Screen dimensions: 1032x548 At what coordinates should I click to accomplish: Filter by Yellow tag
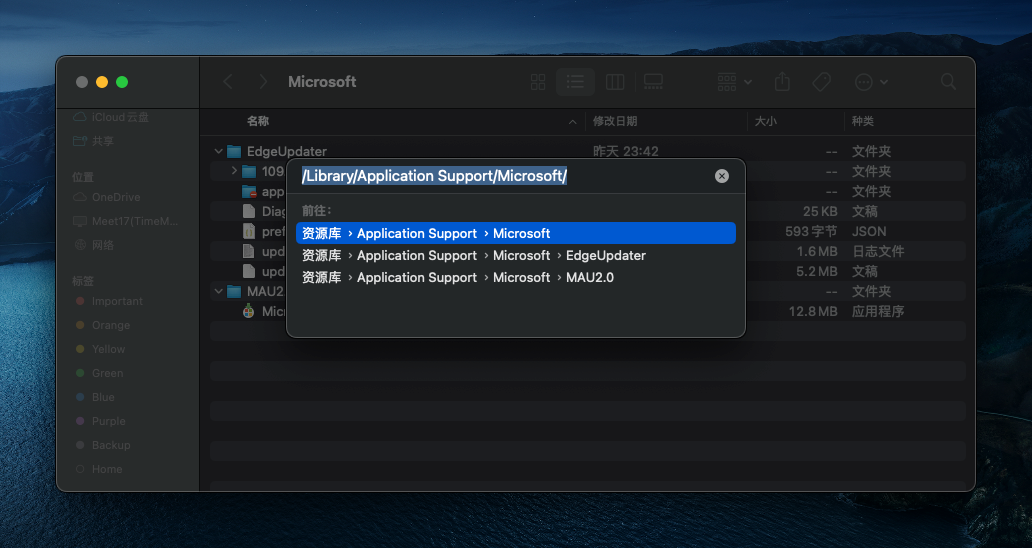point(109,349)
